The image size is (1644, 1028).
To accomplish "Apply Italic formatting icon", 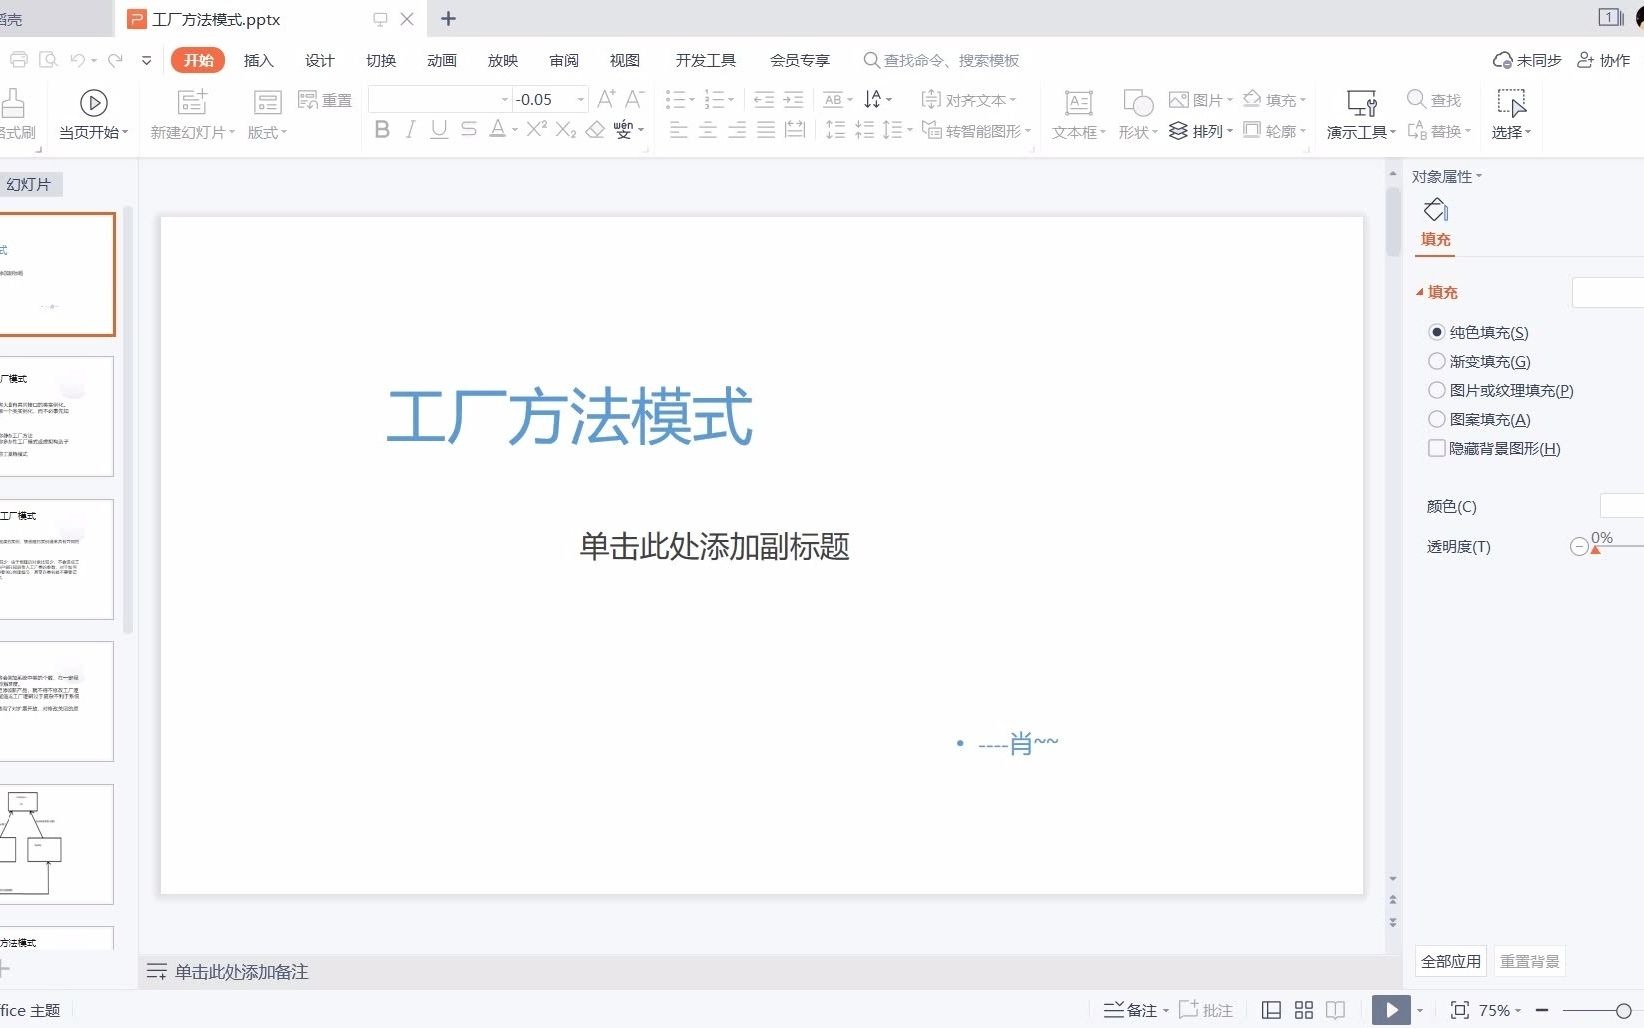I will (410, 130).
